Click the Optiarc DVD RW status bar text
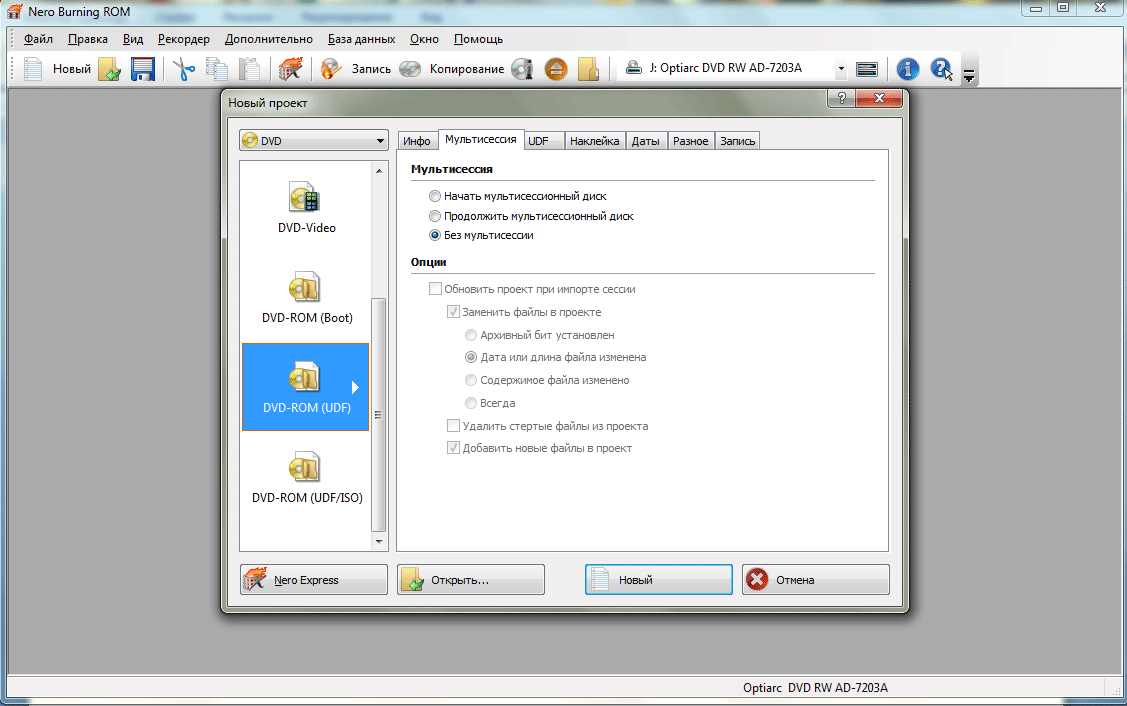 click(x=815, y=688)
